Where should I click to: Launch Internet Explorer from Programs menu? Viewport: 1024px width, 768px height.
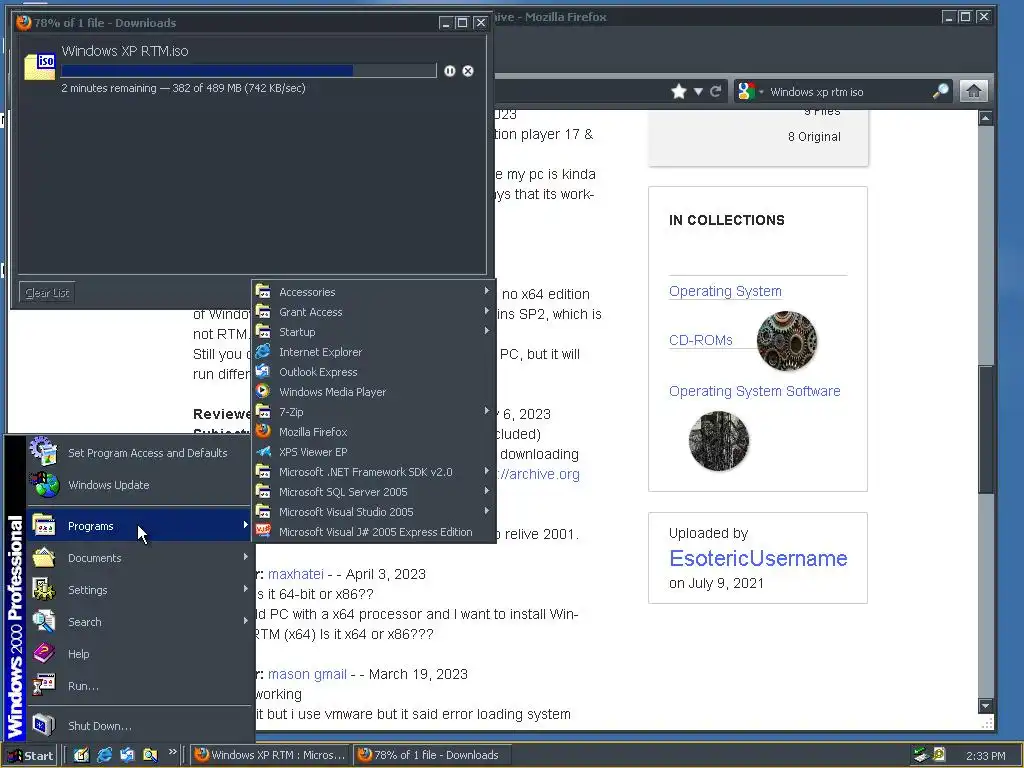click(374, 352)
